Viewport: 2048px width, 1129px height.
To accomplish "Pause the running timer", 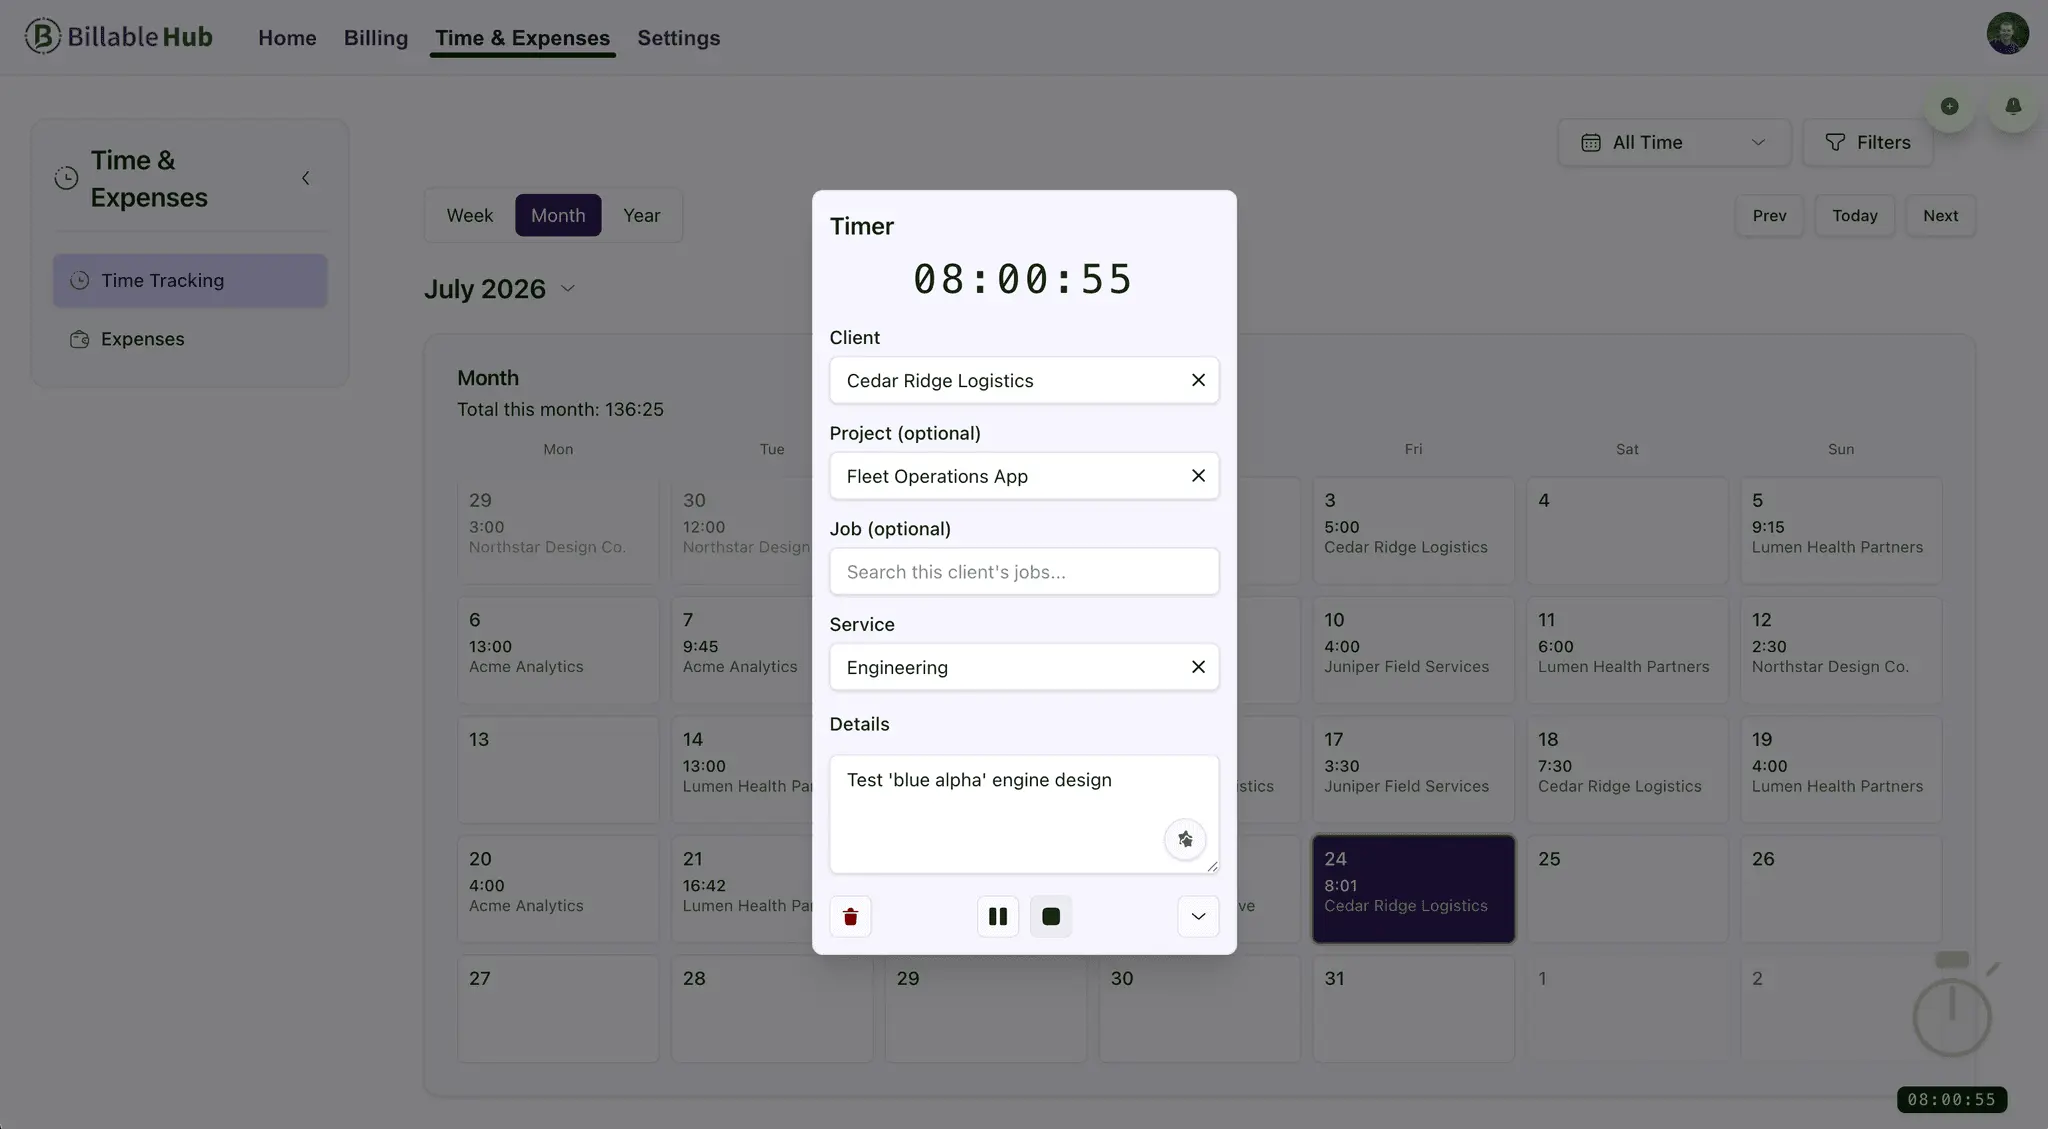I will [x=998, y=916].
